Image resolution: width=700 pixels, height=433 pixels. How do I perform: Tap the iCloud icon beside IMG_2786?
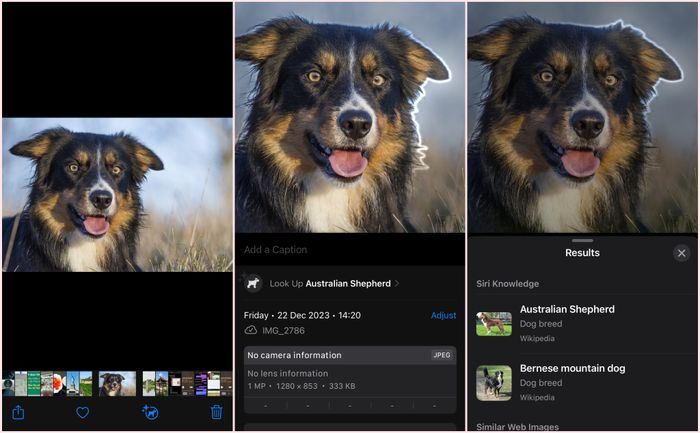(x=251, y=330)
